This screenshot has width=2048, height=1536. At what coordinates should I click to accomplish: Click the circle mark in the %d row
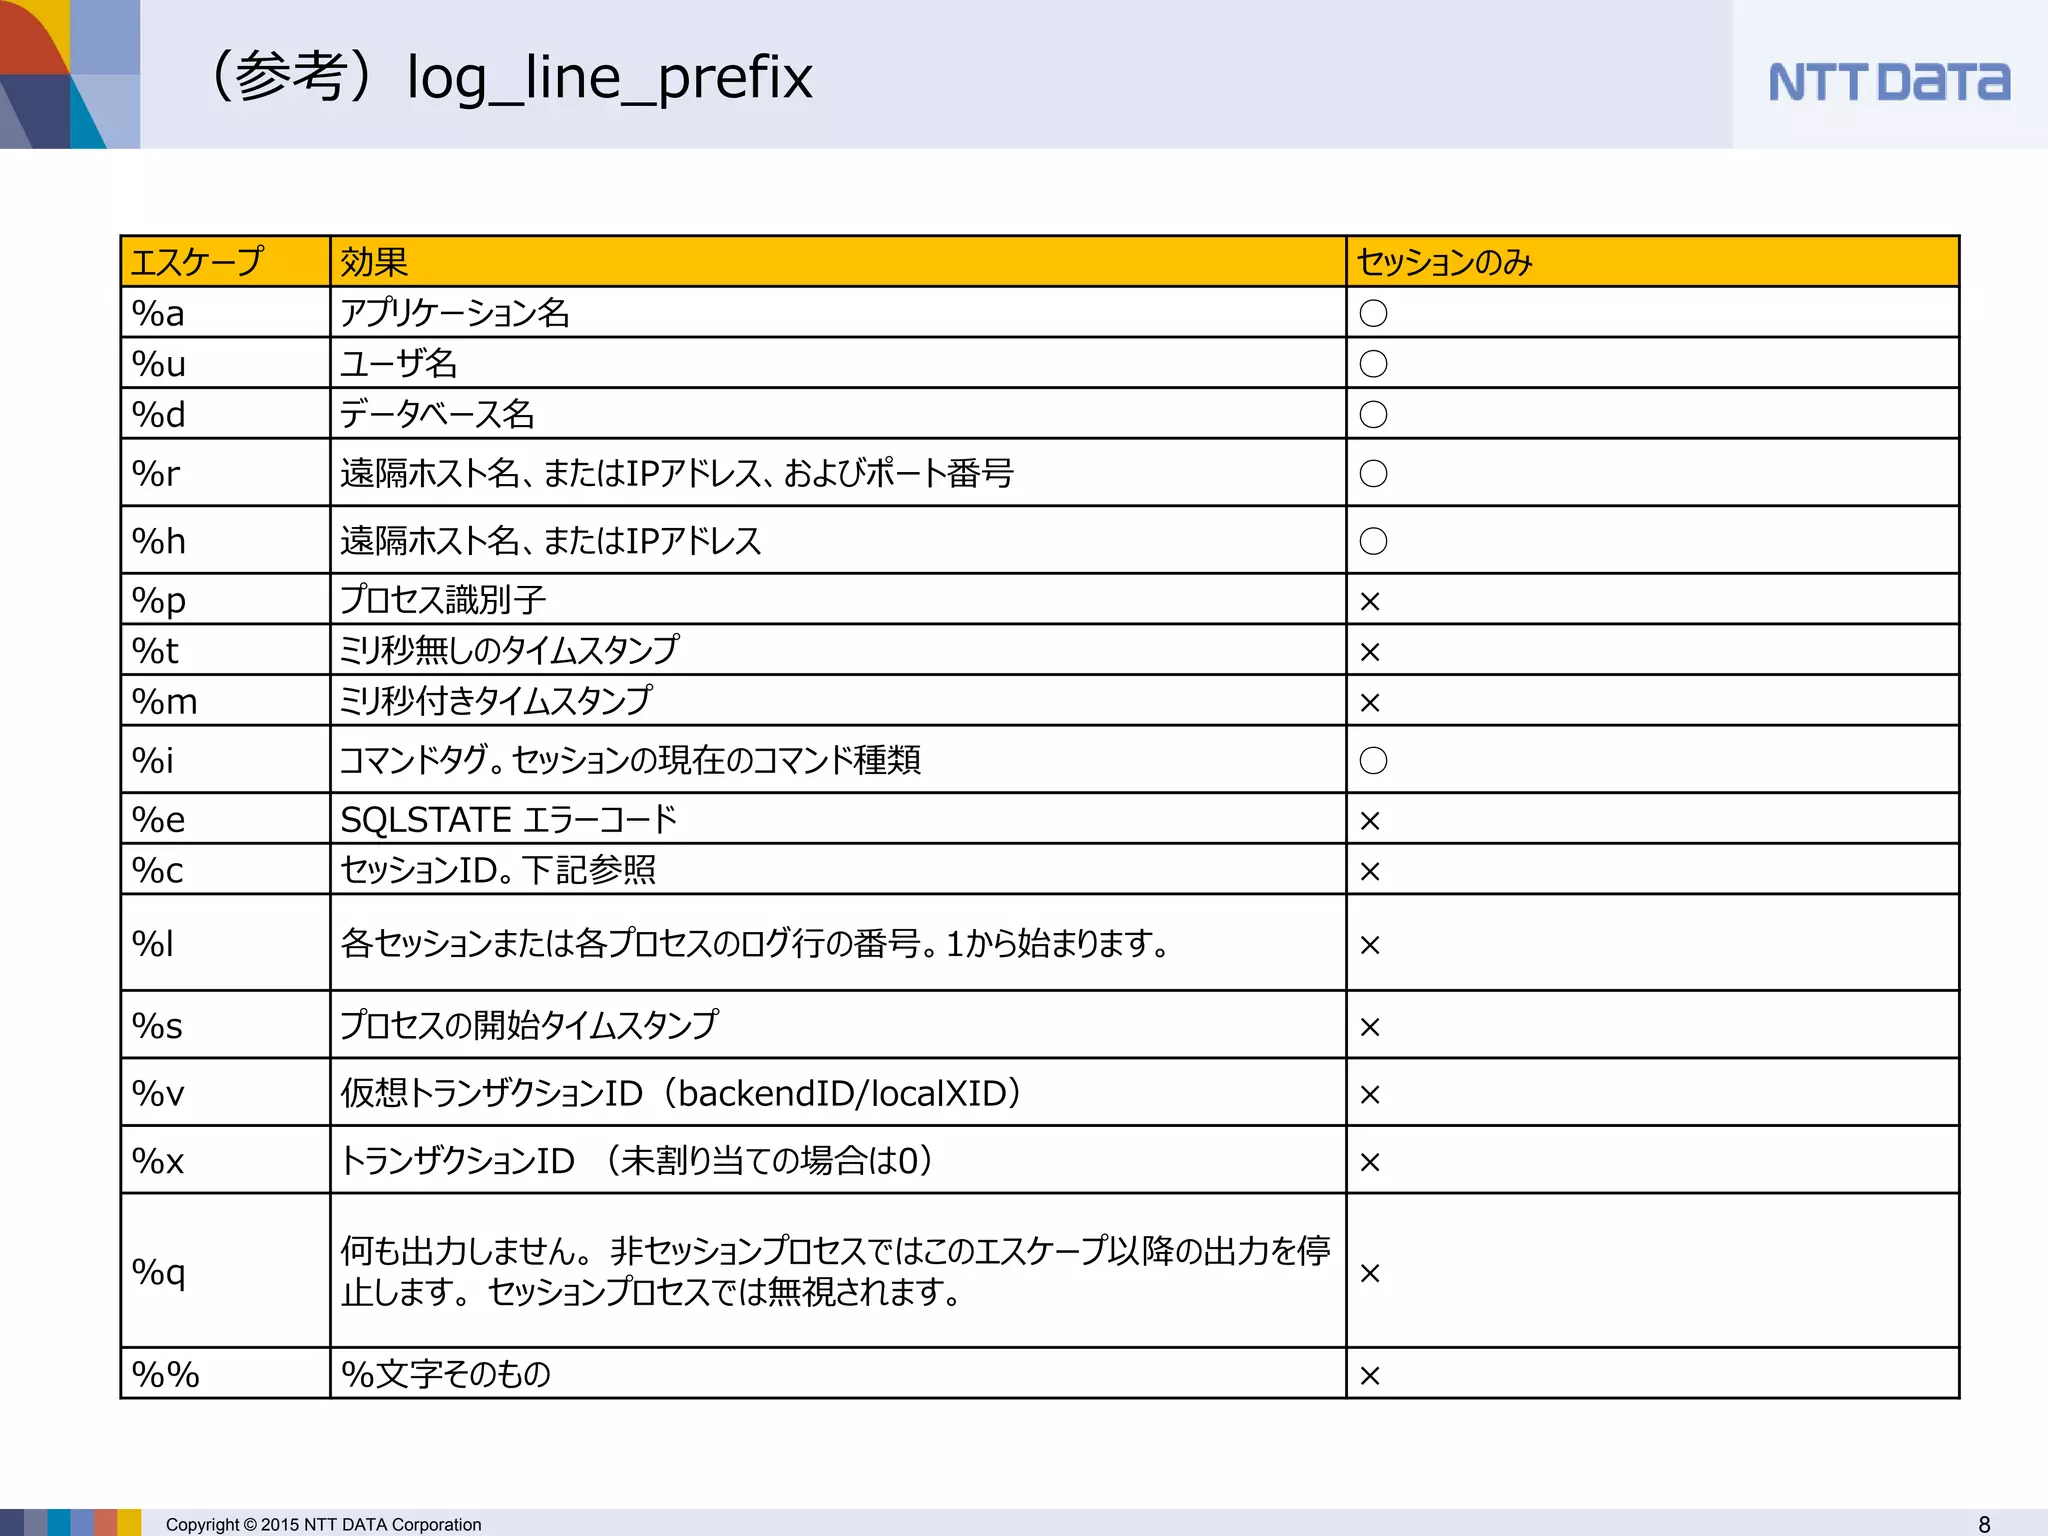point(1373,415)
